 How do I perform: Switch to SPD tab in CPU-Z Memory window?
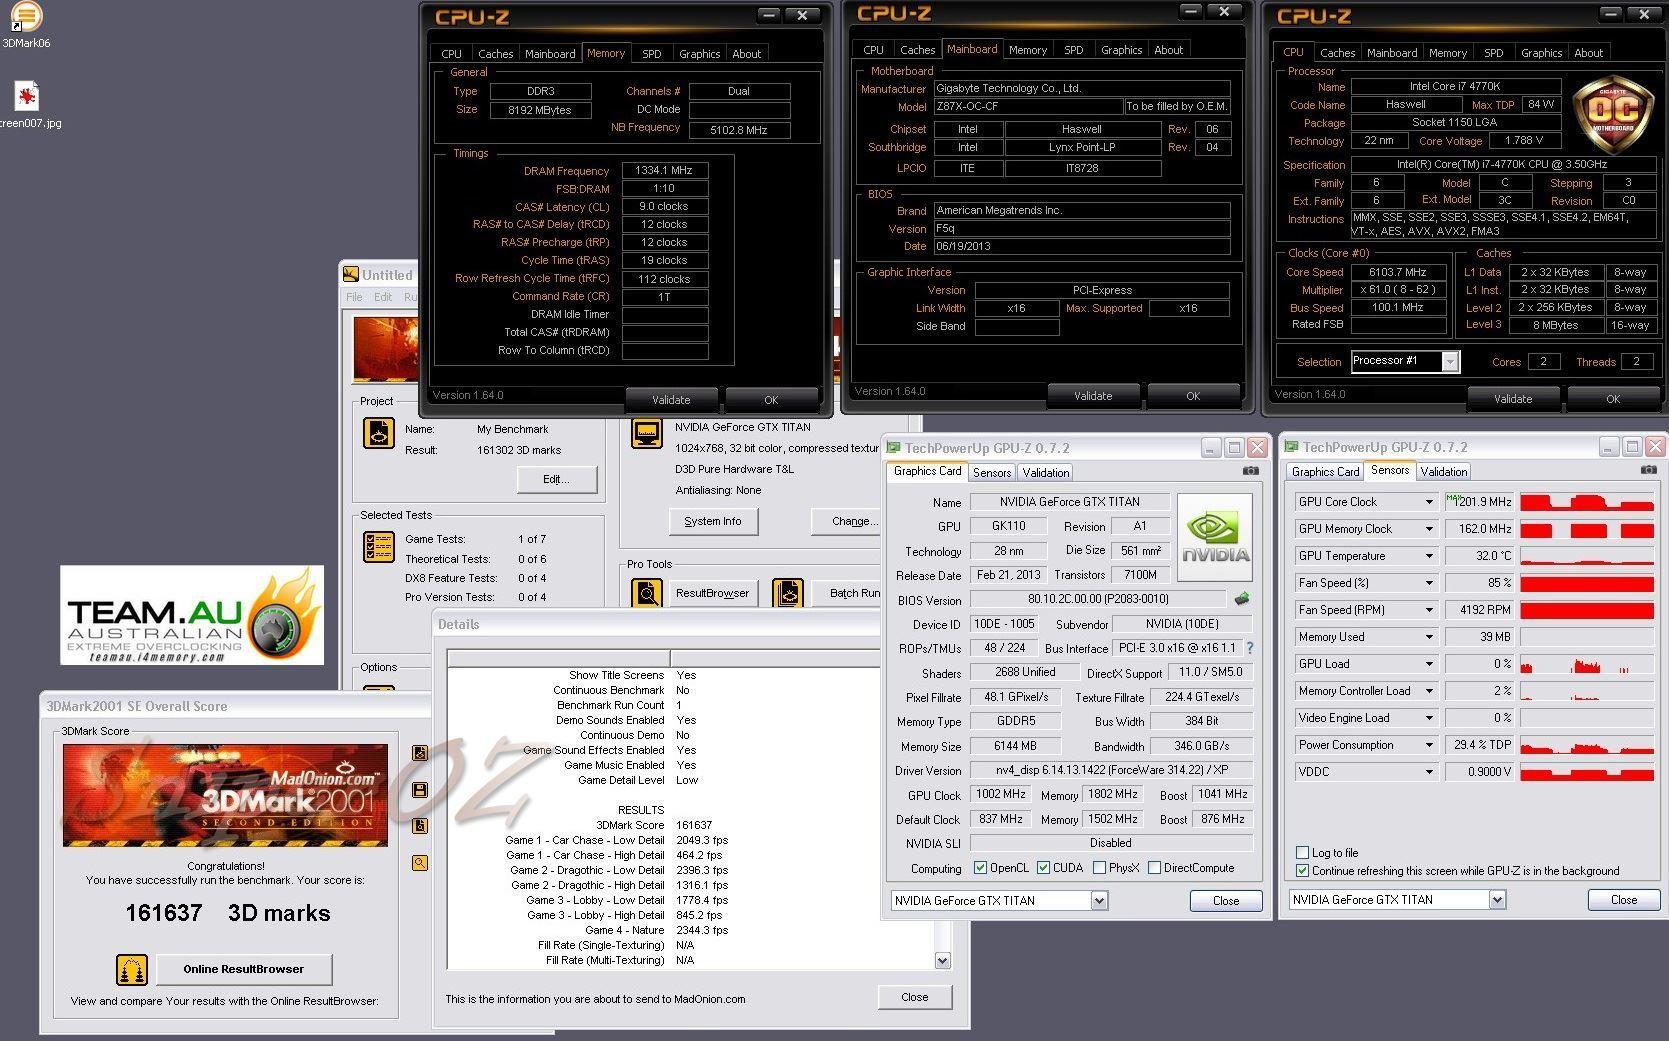652,54
